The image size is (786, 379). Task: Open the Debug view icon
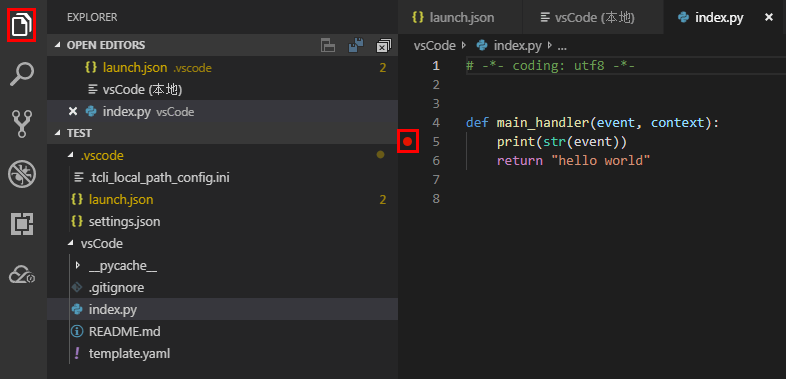coord(22,174)
